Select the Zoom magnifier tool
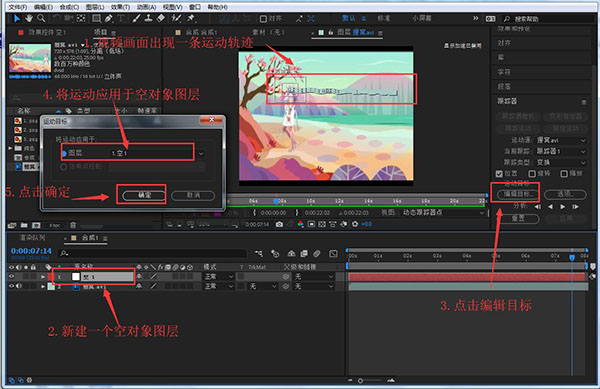The image size is (600, 389). point(41,18)
